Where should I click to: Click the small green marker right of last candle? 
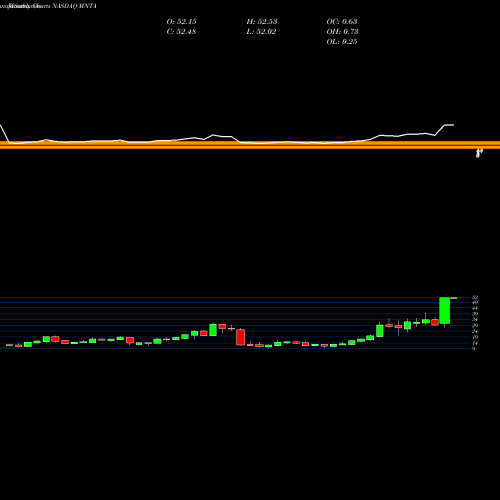454,298
